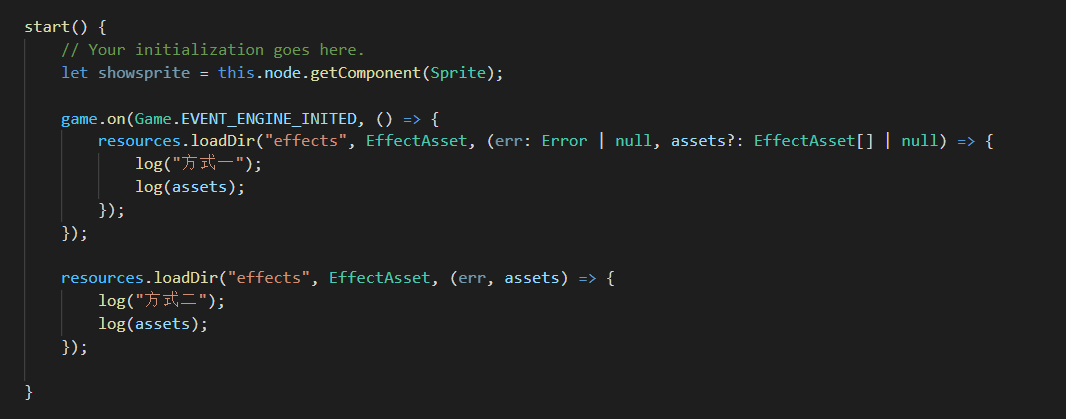This screenshot has width=1066, height=419.
Task: Click the game identifier before .on
Action: pyautogui.click(x=79, y=118)
